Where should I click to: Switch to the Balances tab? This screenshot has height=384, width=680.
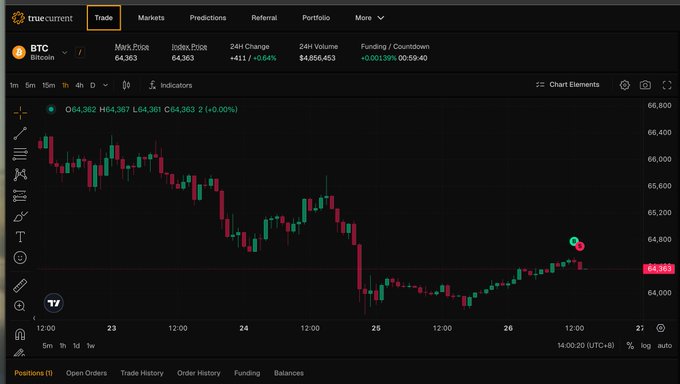[x=289, y=373]
